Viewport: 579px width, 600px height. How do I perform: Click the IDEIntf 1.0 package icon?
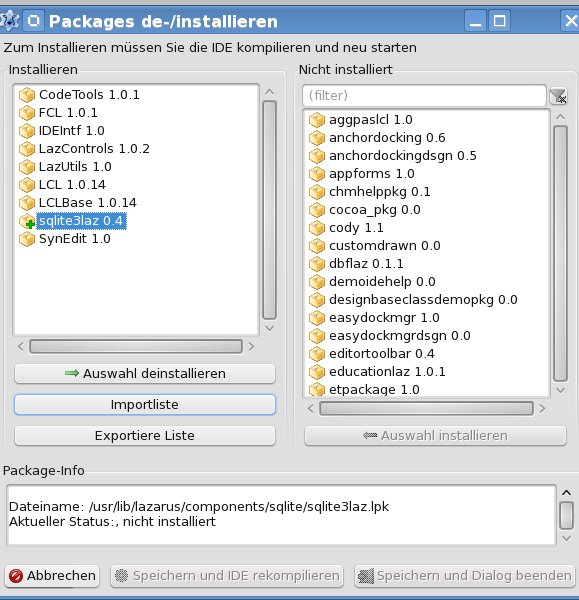27,131
